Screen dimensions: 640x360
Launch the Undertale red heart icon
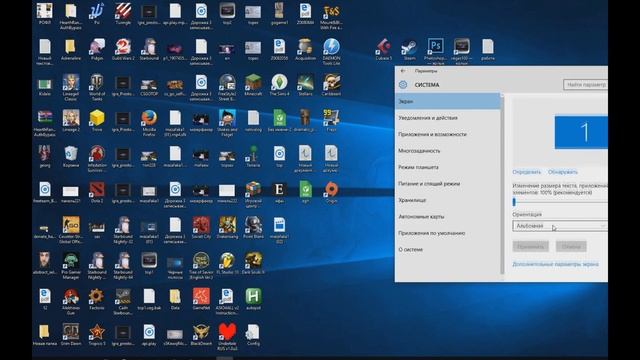(227, 337)
